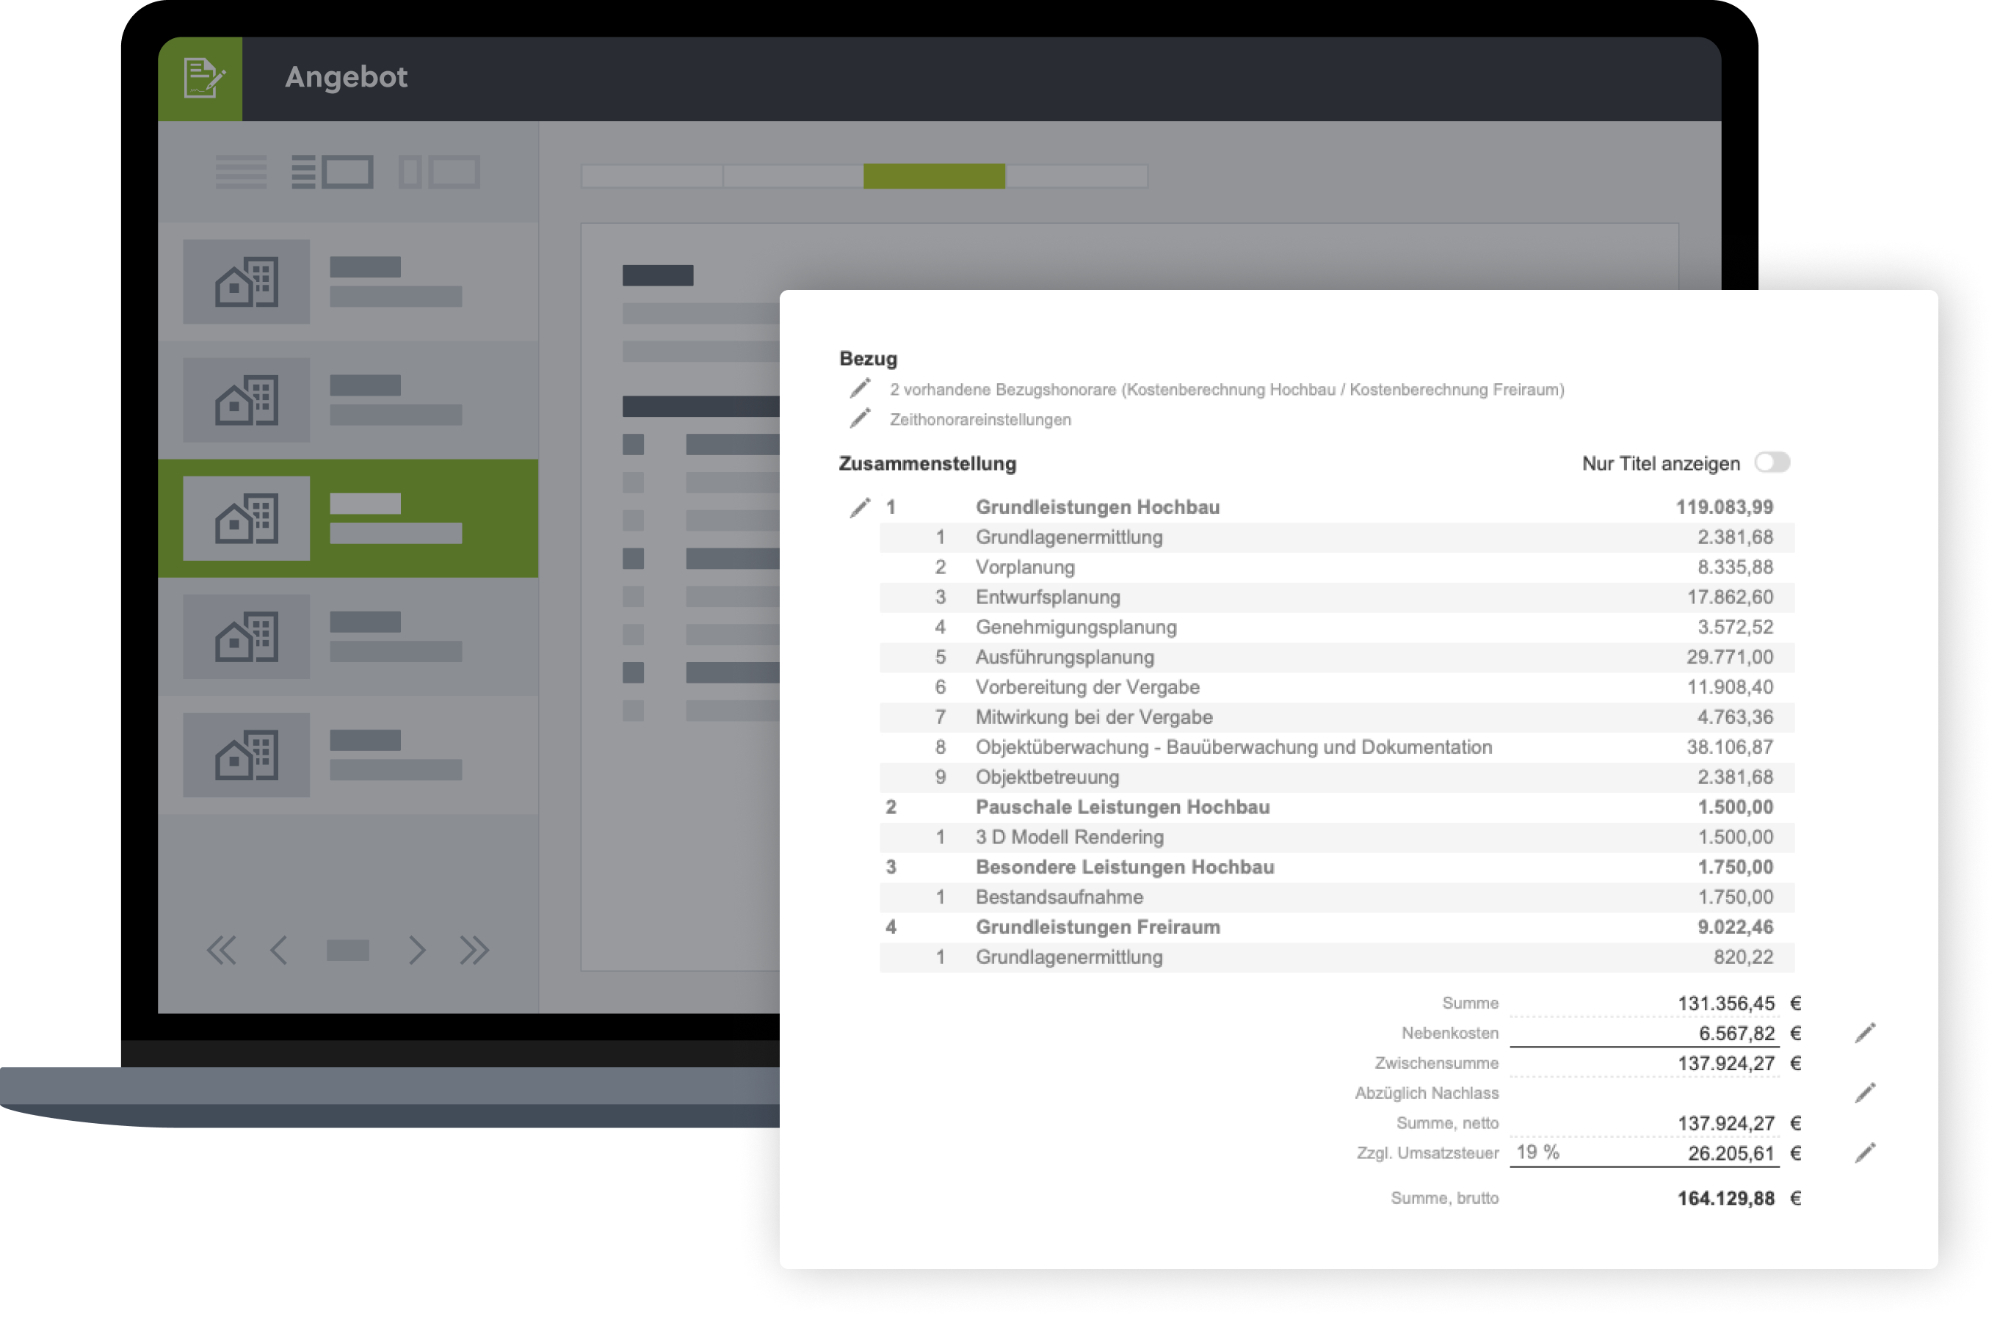Switch to list-only view layout icon
Screen dimensions: 2000x1322
(241, 172)
